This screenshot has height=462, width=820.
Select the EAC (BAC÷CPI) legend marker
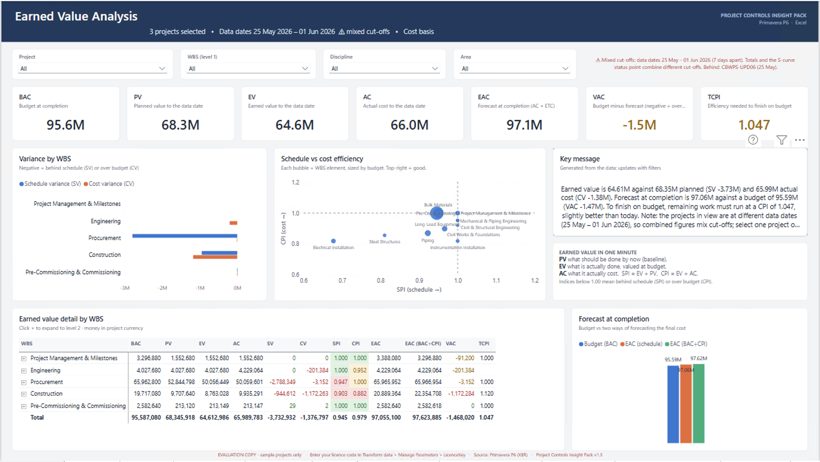[667, 344]
